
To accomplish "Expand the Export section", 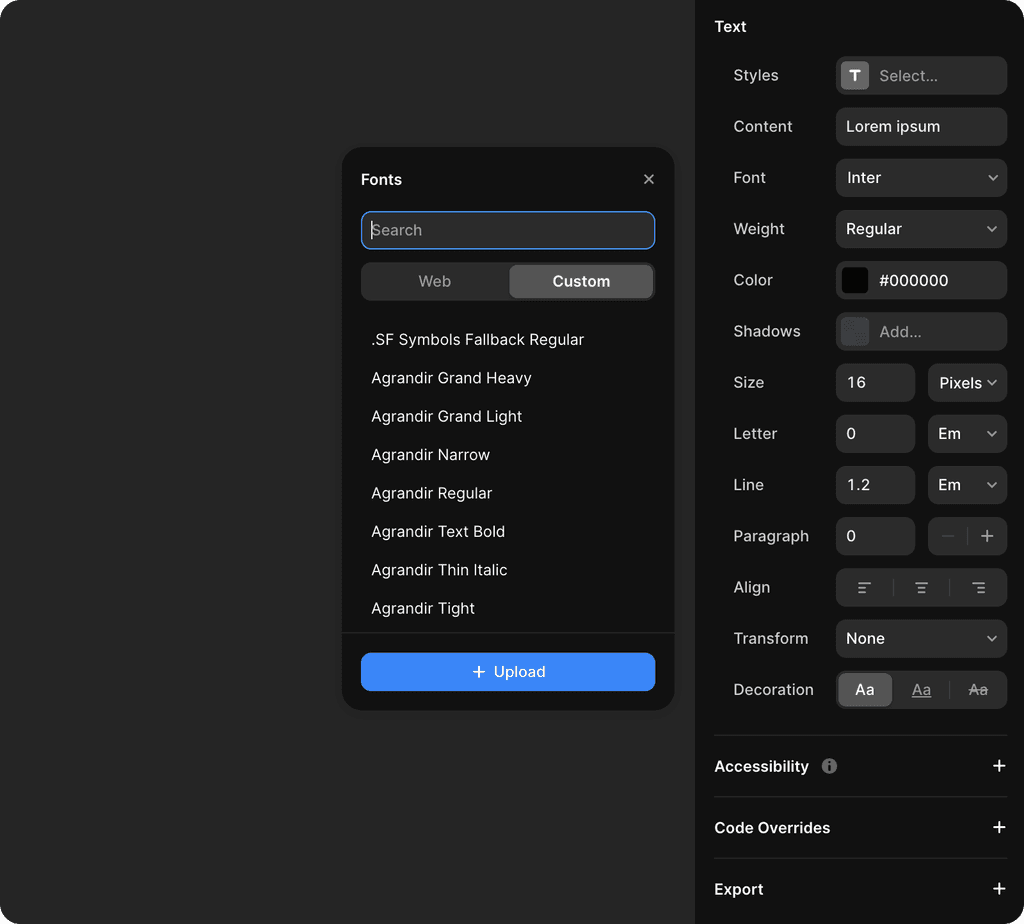I will click(x=999, y=889).
